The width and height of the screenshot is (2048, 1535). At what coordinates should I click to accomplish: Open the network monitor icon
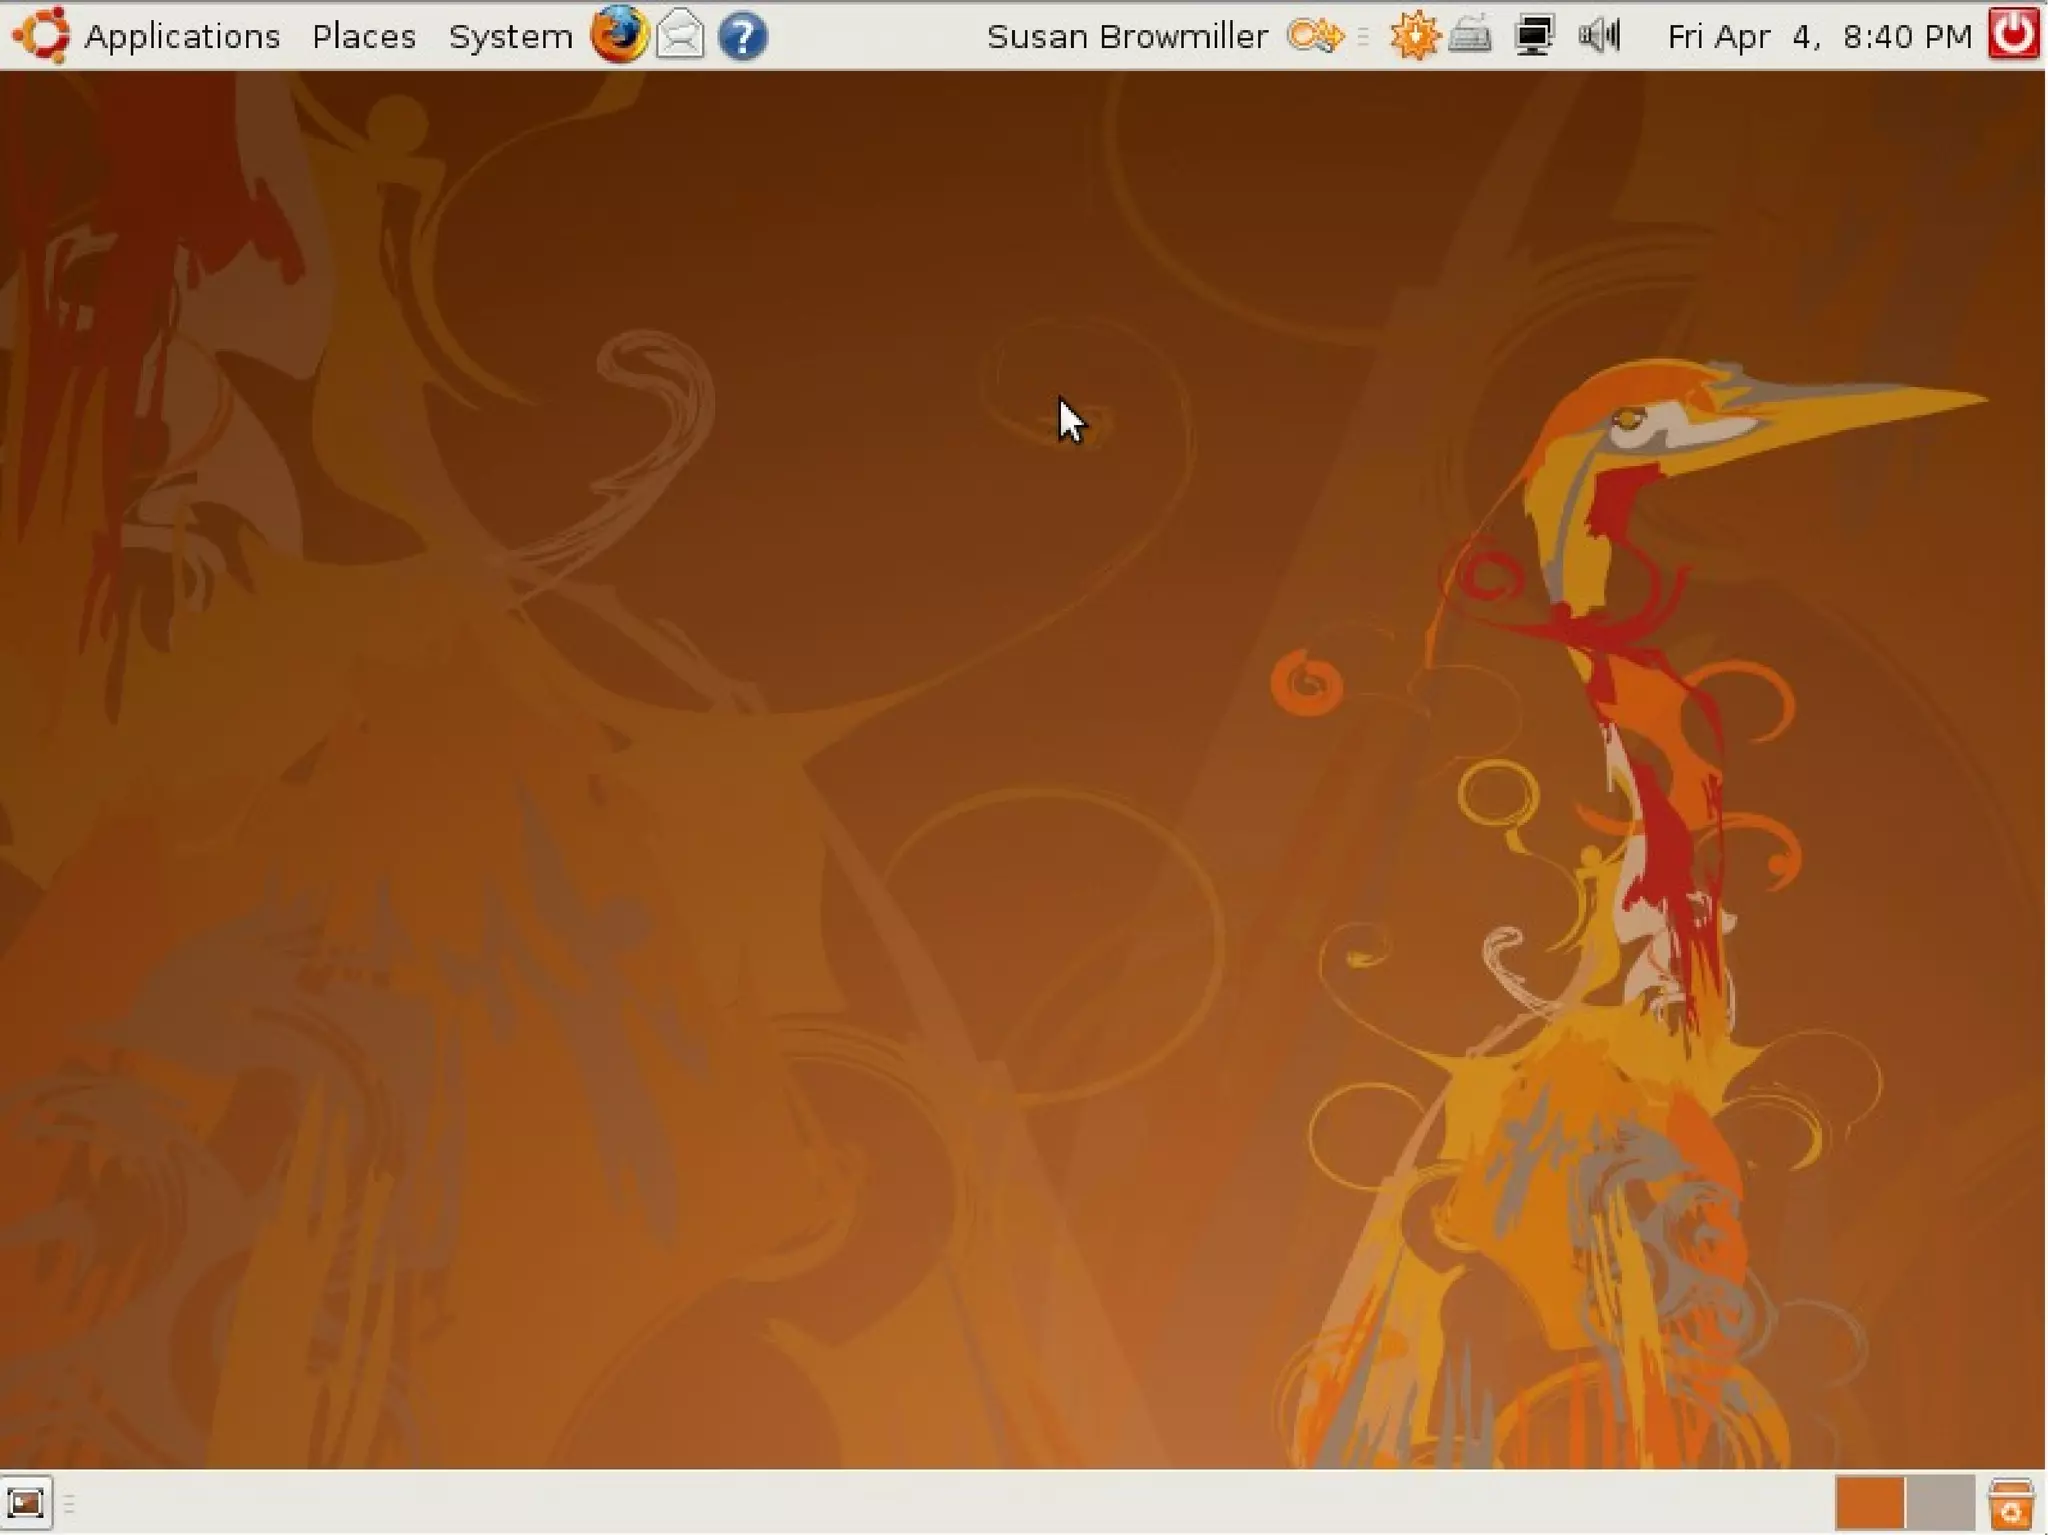(x=1533, y=36)
